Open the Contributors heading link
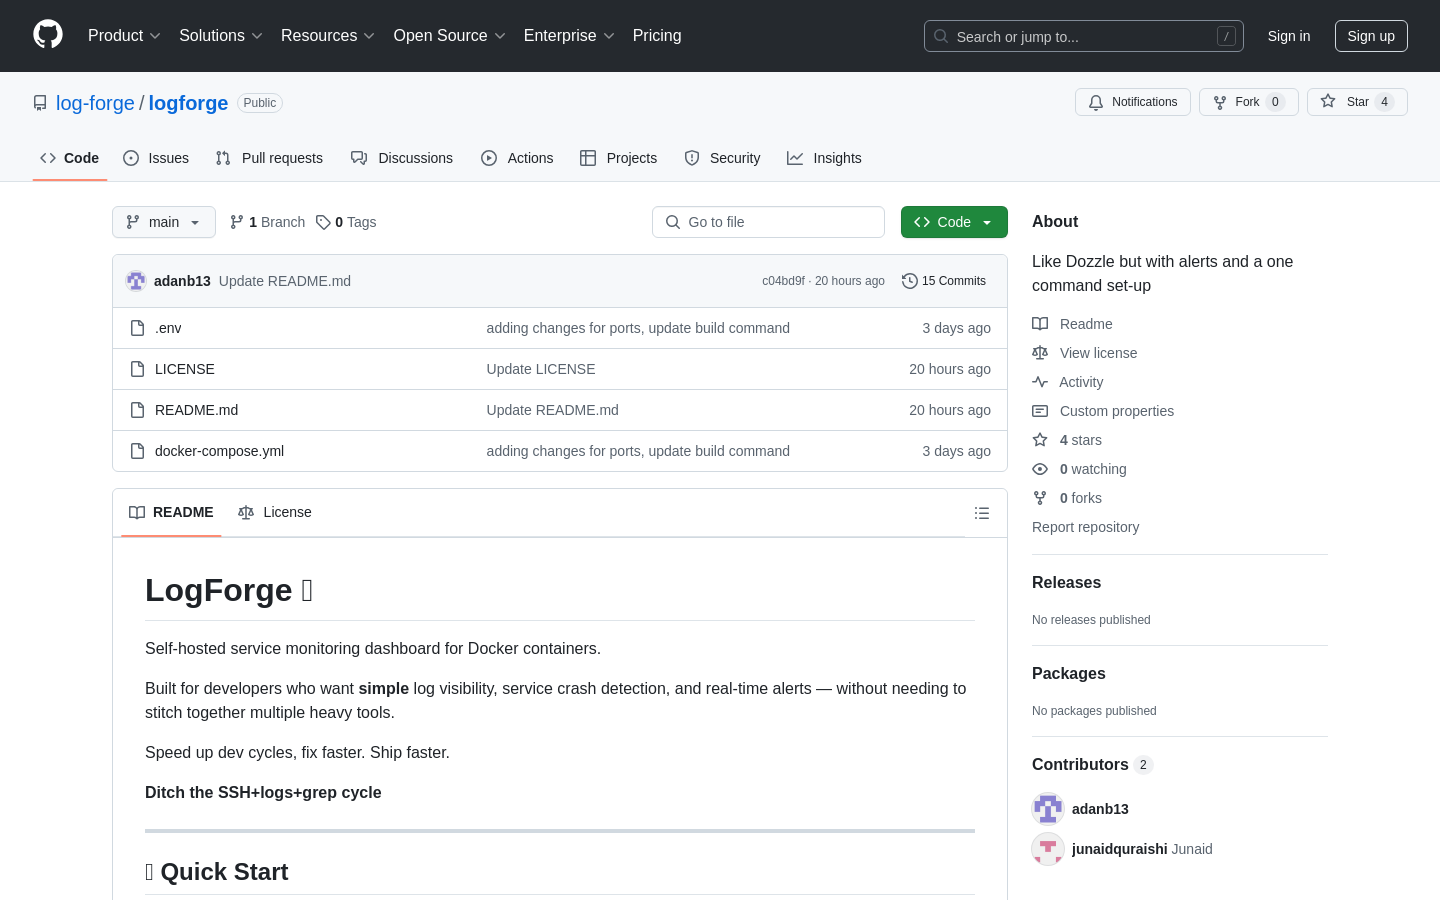This screenshot has height=900, width=1440. 1092,764
